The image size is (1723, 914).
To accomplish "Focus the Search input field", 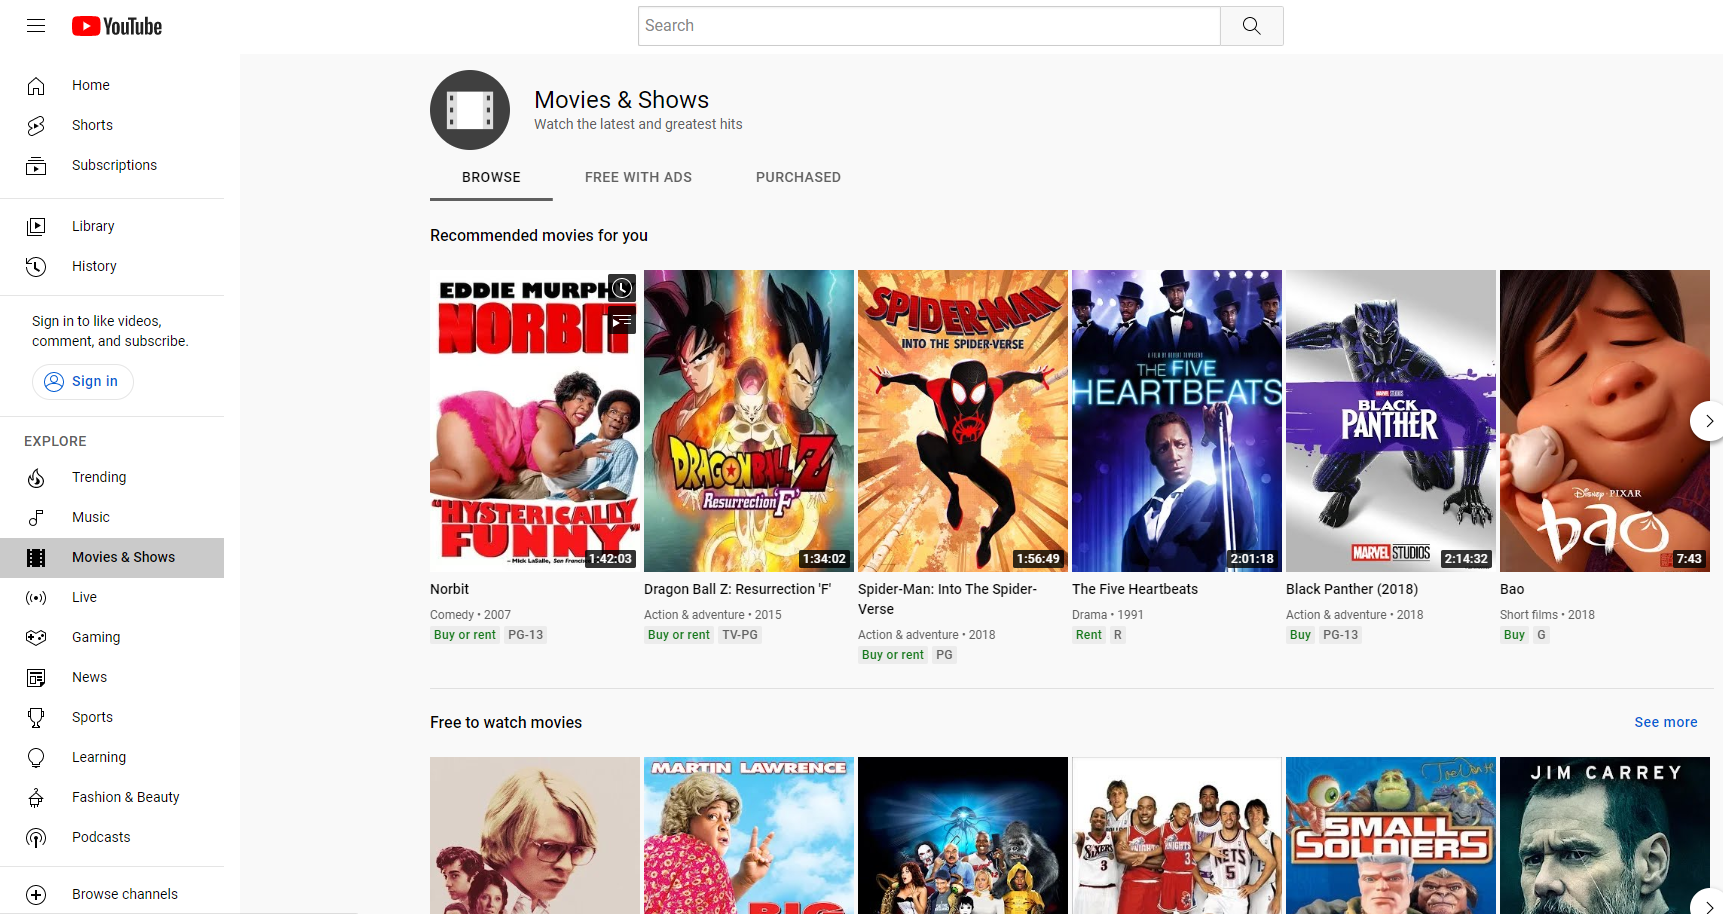I will tap(929, 26).
